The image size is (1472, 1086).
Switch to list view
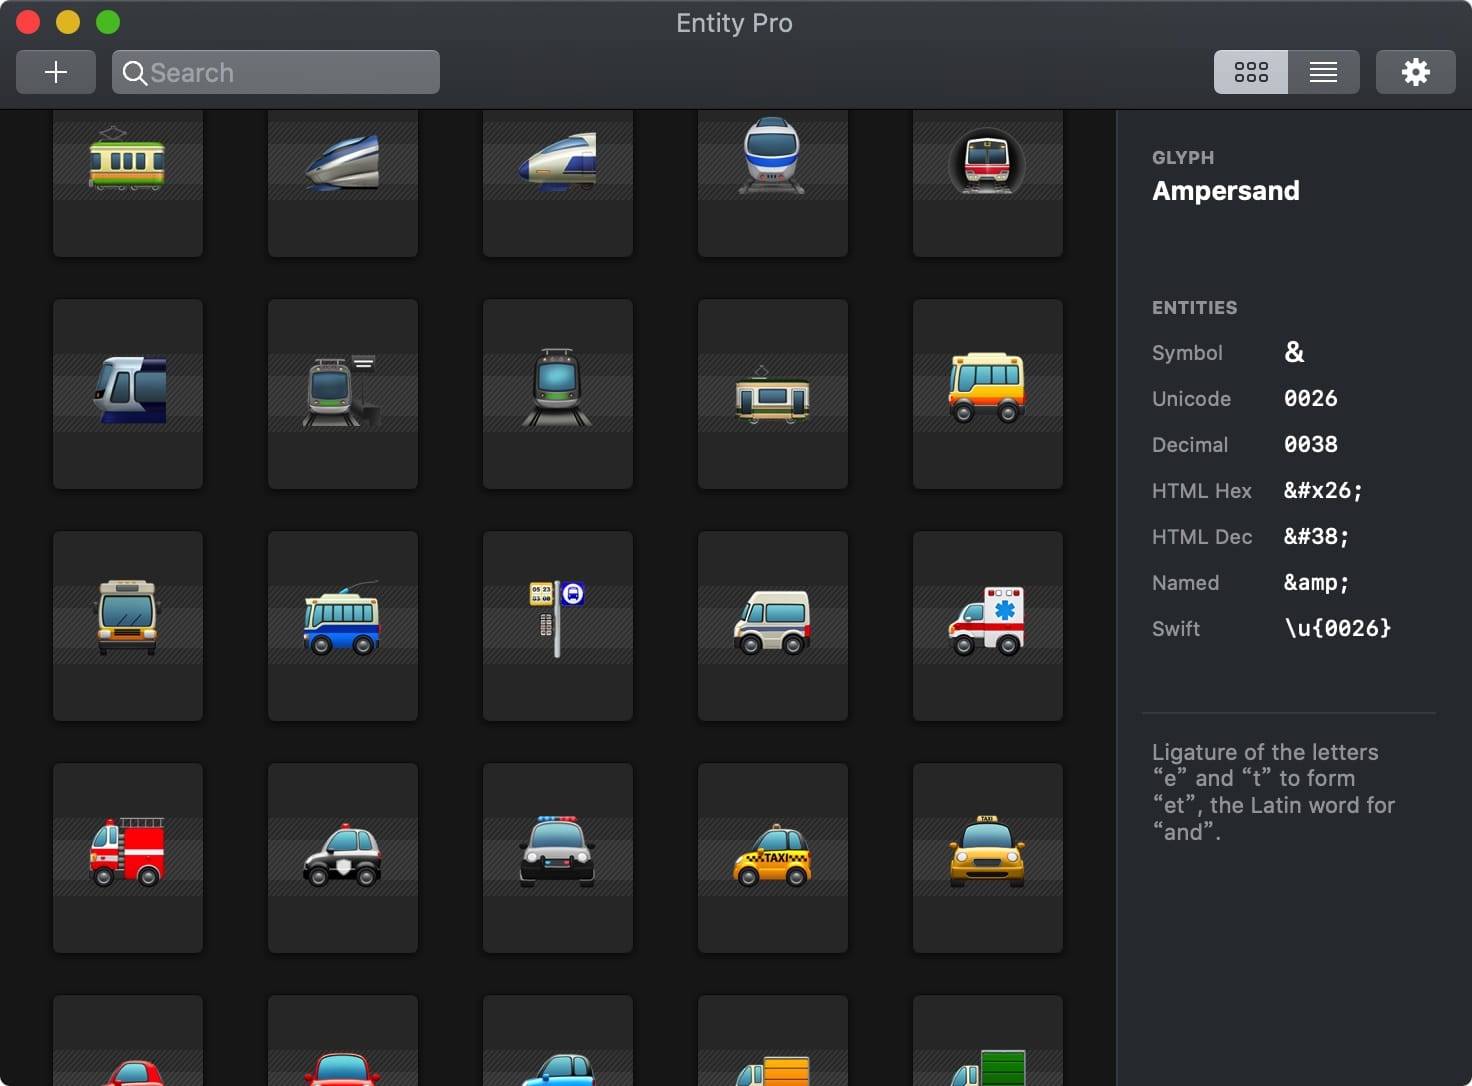point(1323,72)
